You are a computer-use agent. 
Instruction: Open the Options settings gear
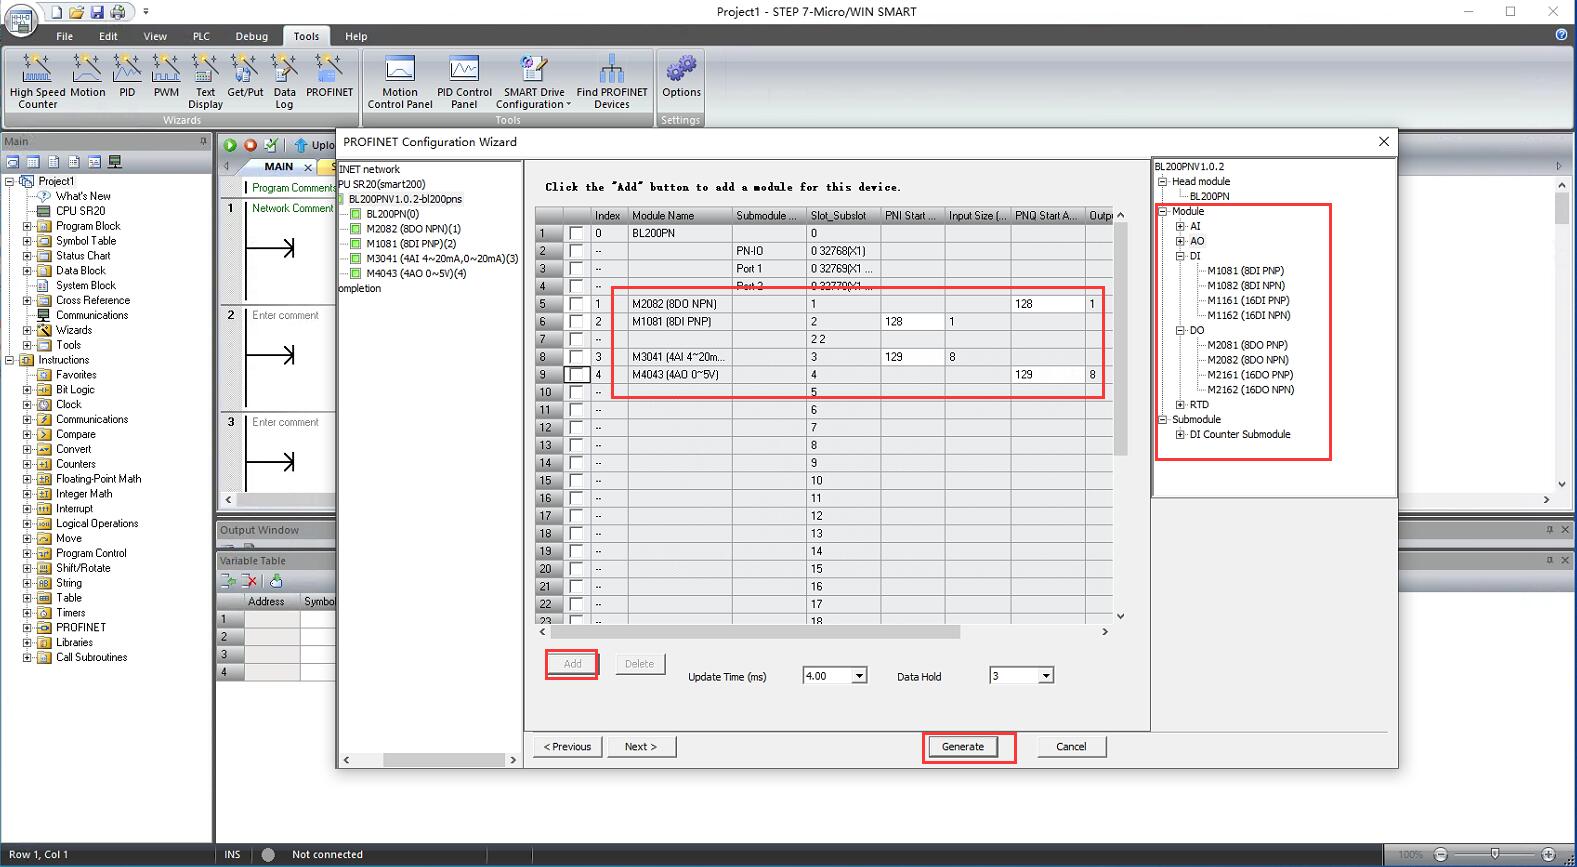click(x=681, y=76)
